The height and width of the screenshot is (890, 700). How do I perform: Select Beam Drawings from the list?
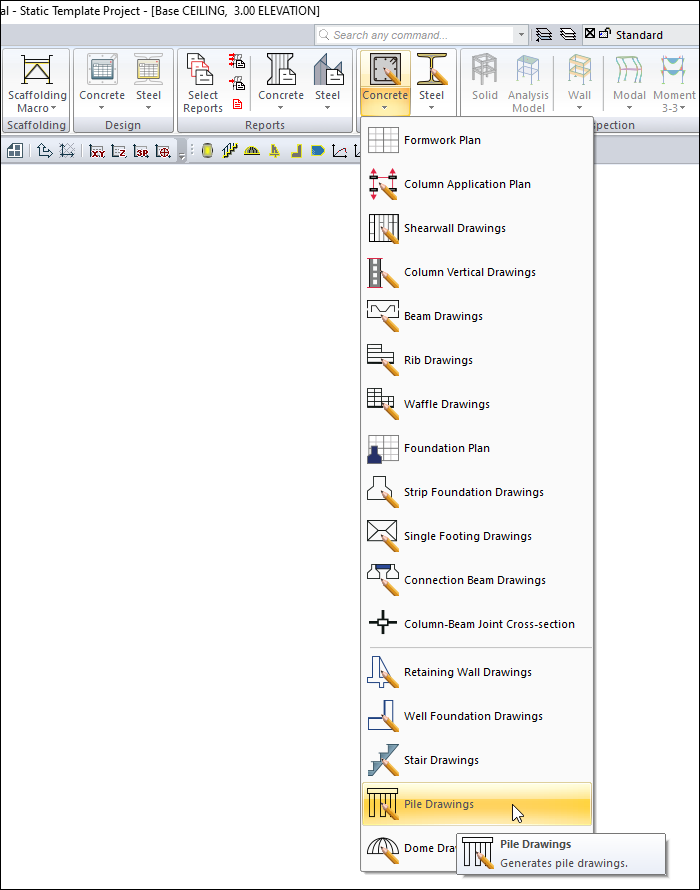(x=476, y=316)
